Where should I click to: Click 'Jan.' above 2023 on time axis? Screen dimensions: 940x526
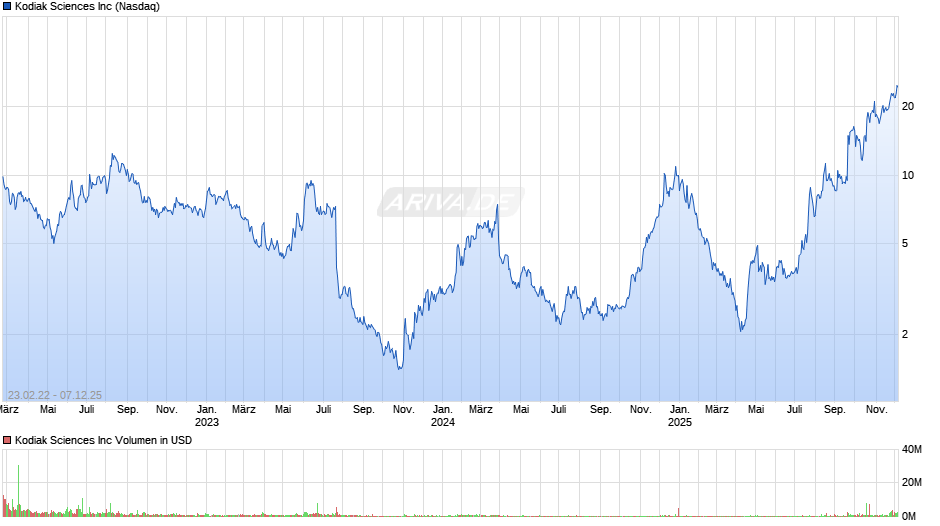[207, 409]
